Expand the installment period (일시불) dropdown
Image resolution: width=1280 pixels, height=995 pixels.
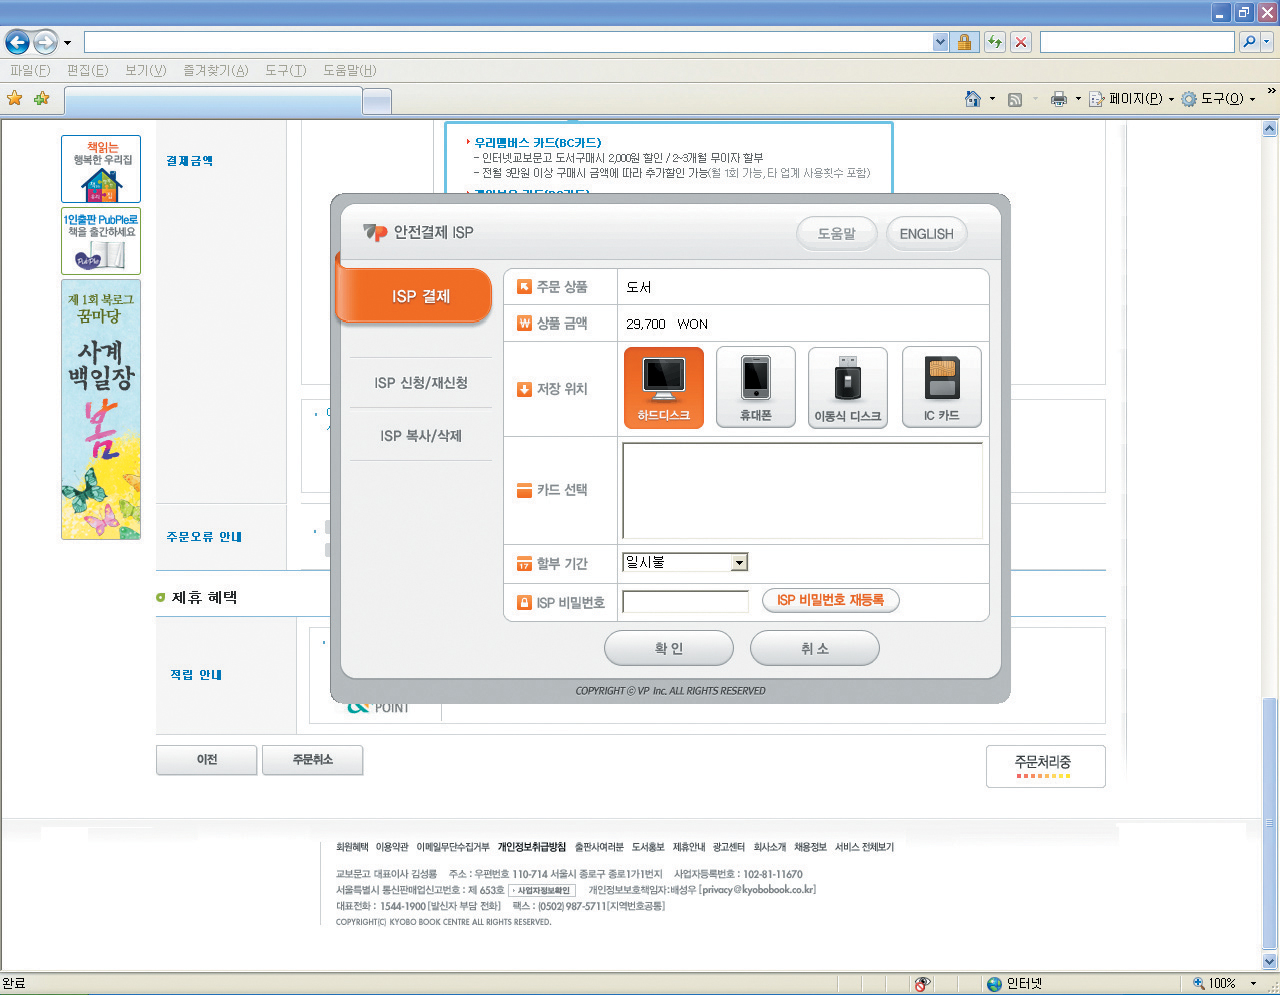tap(739, 563)
